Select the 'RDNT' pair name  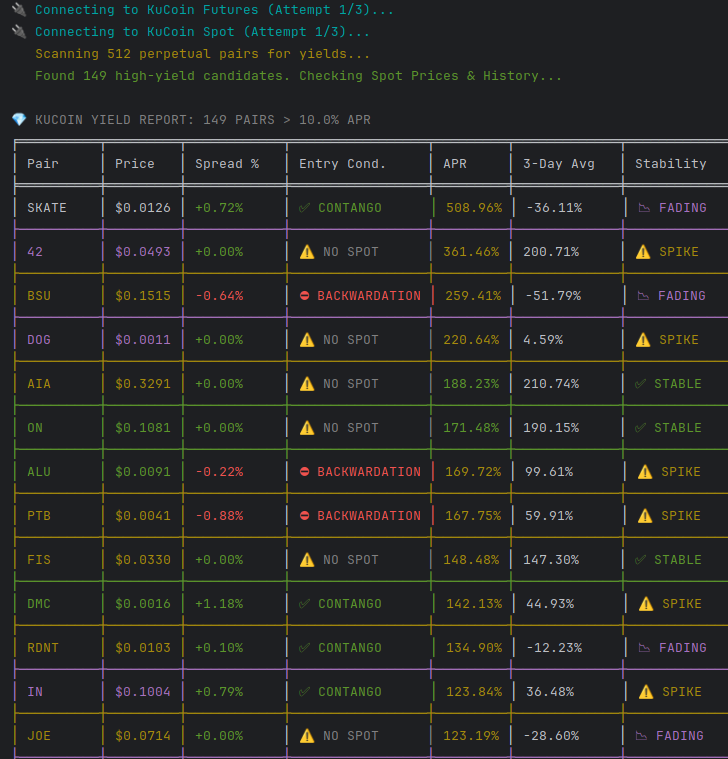(x=43, y=648)
